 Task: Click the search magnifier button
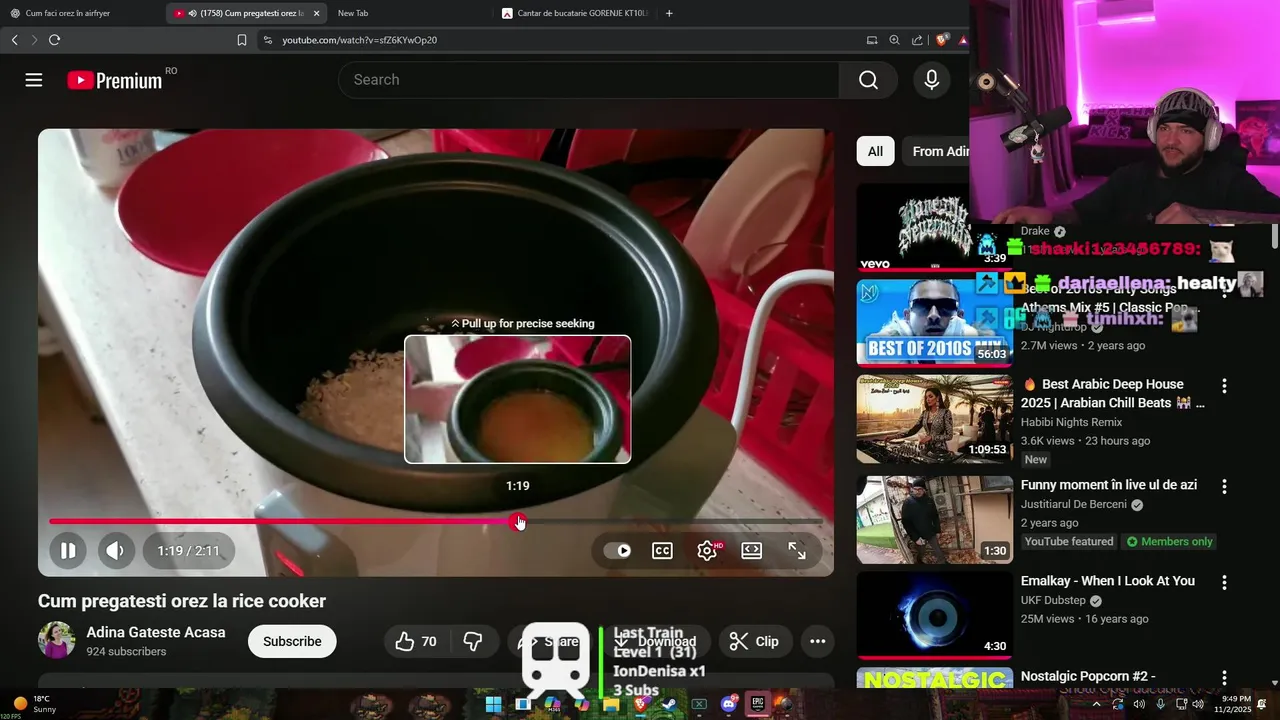tap(868, 80)
